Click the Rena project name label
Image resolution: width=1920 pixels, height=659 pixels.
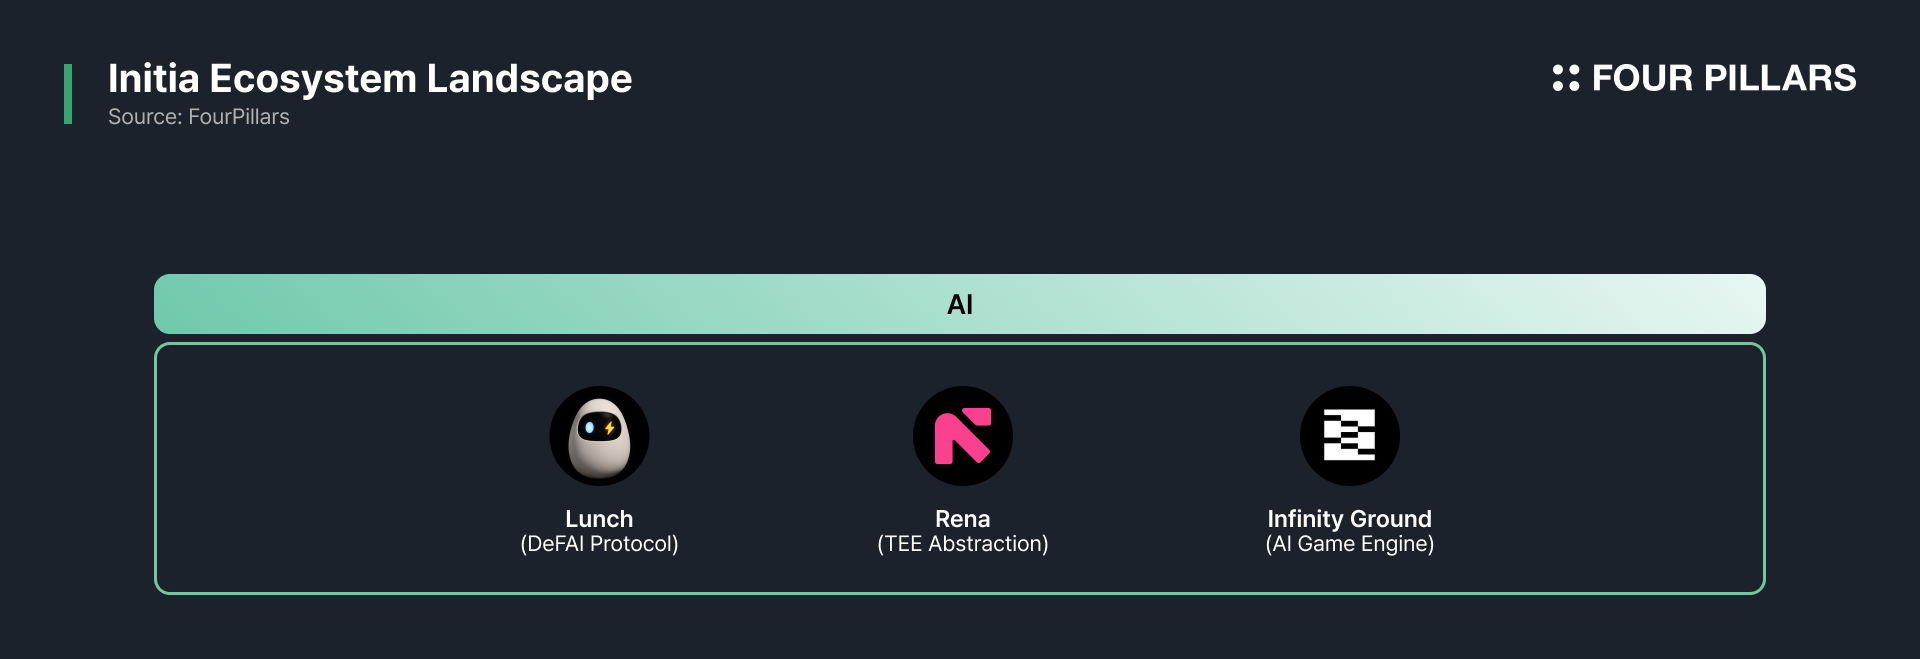(x=963, y=519)
